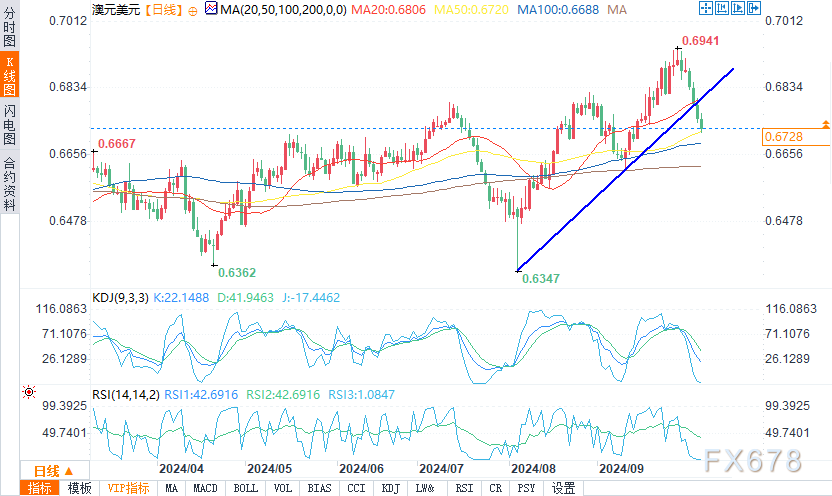Click the MA(20,50,100,200,0,0) parameter label
Screen dimensions: 832x496
click(x=283, y=10)
